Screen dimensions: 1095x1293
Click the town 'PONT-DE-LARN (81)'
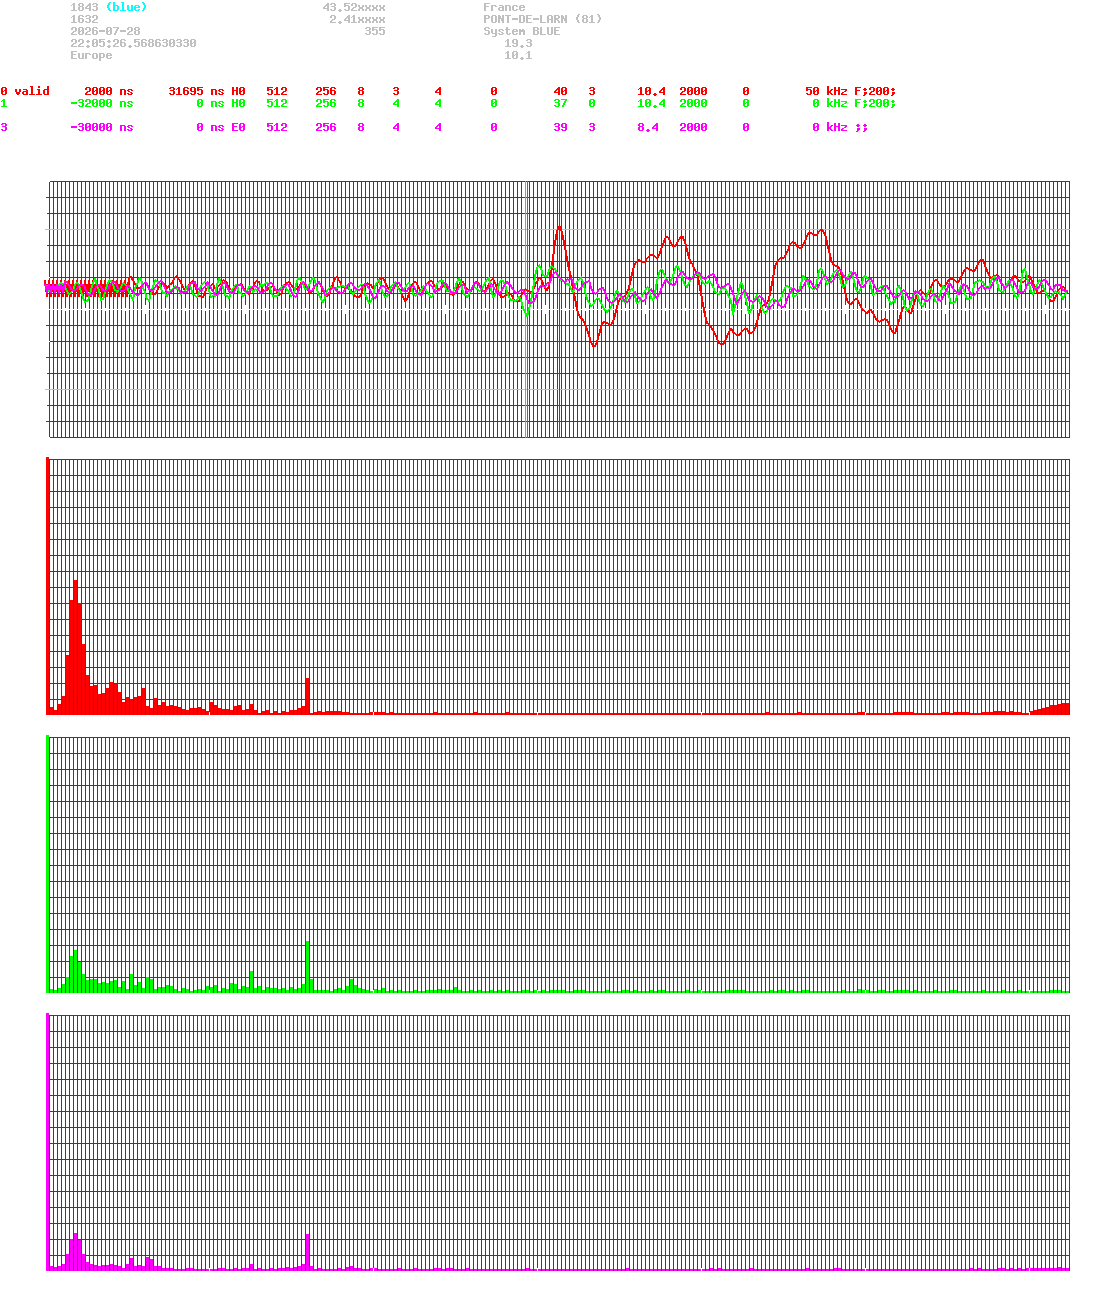point(543,19)
